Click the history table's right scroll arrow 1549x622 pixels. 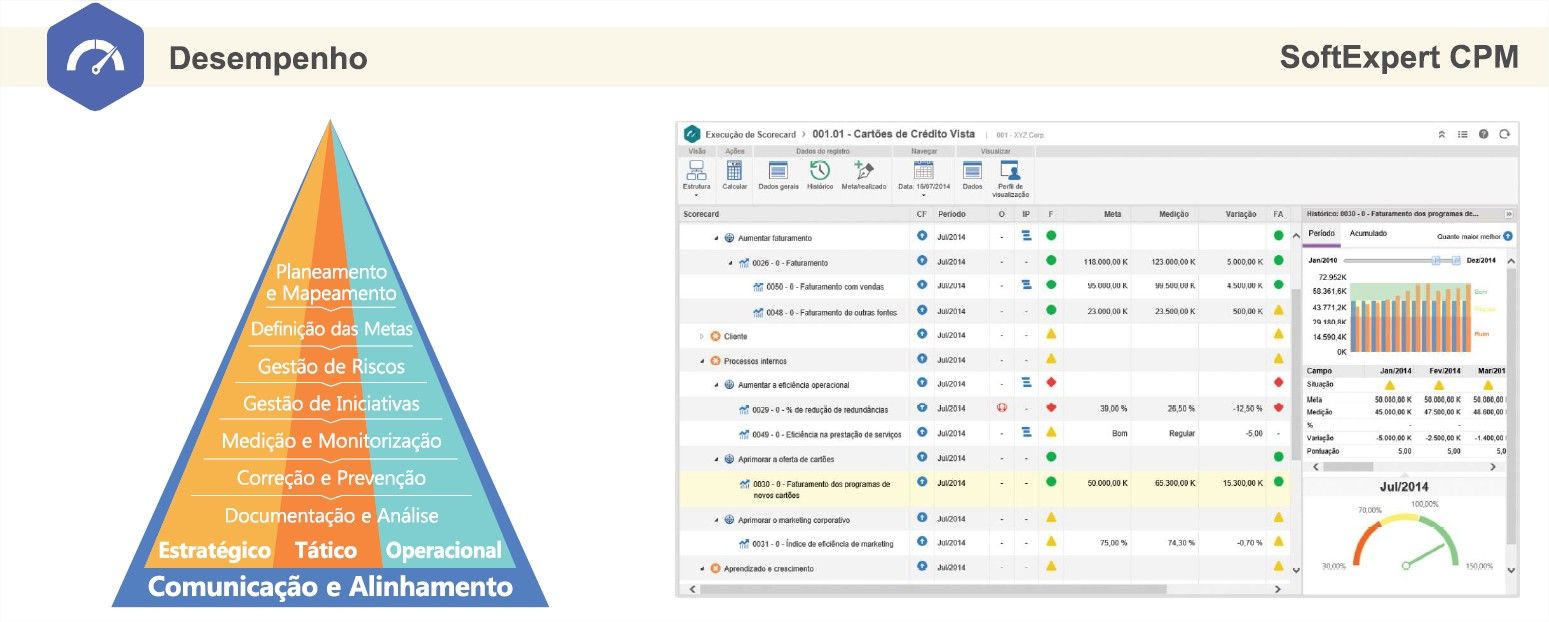[x=1492, y=466]
